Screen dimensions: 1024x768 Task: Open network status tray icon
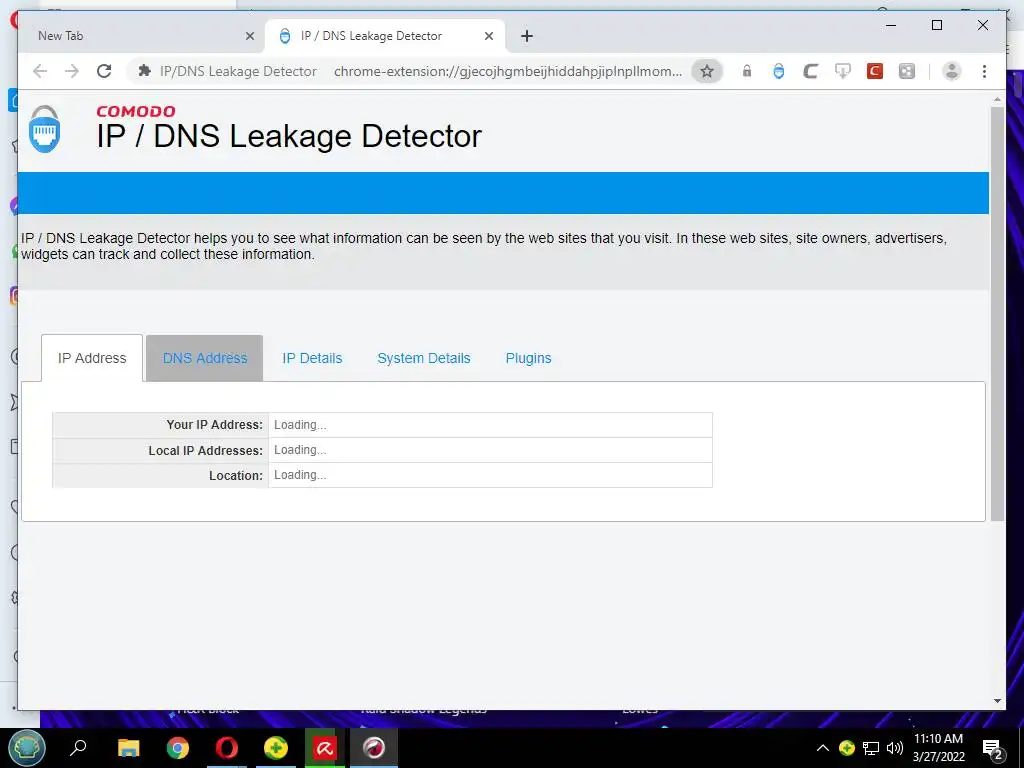[x=871, y=748]
